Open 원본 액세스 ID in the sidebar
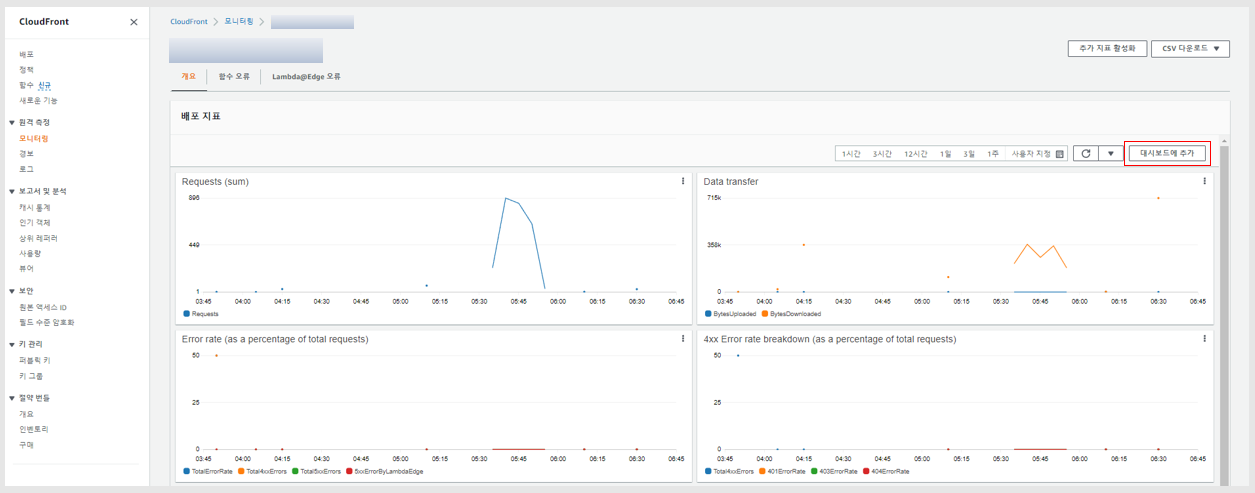This screenshot has height=493, width=1255. [42, 307]
